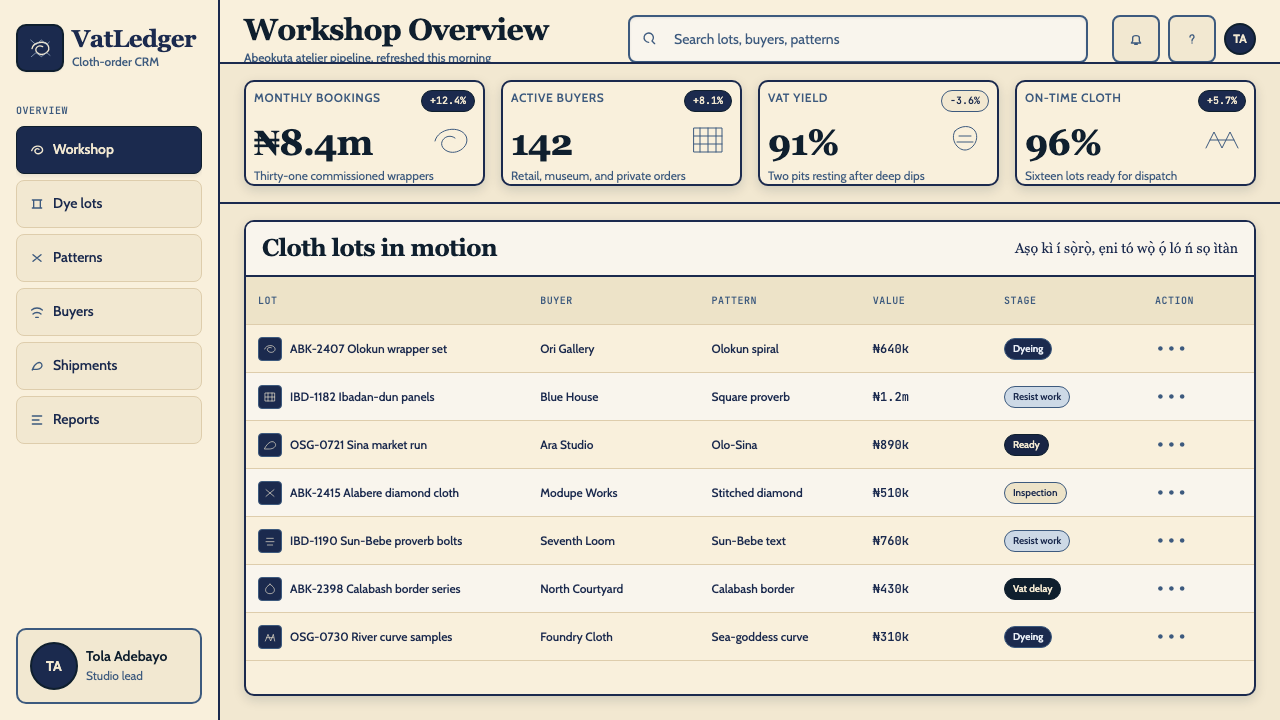Click the grid icon beside IBD-1182 lot

pyautogui.click(x=270, y=397)
